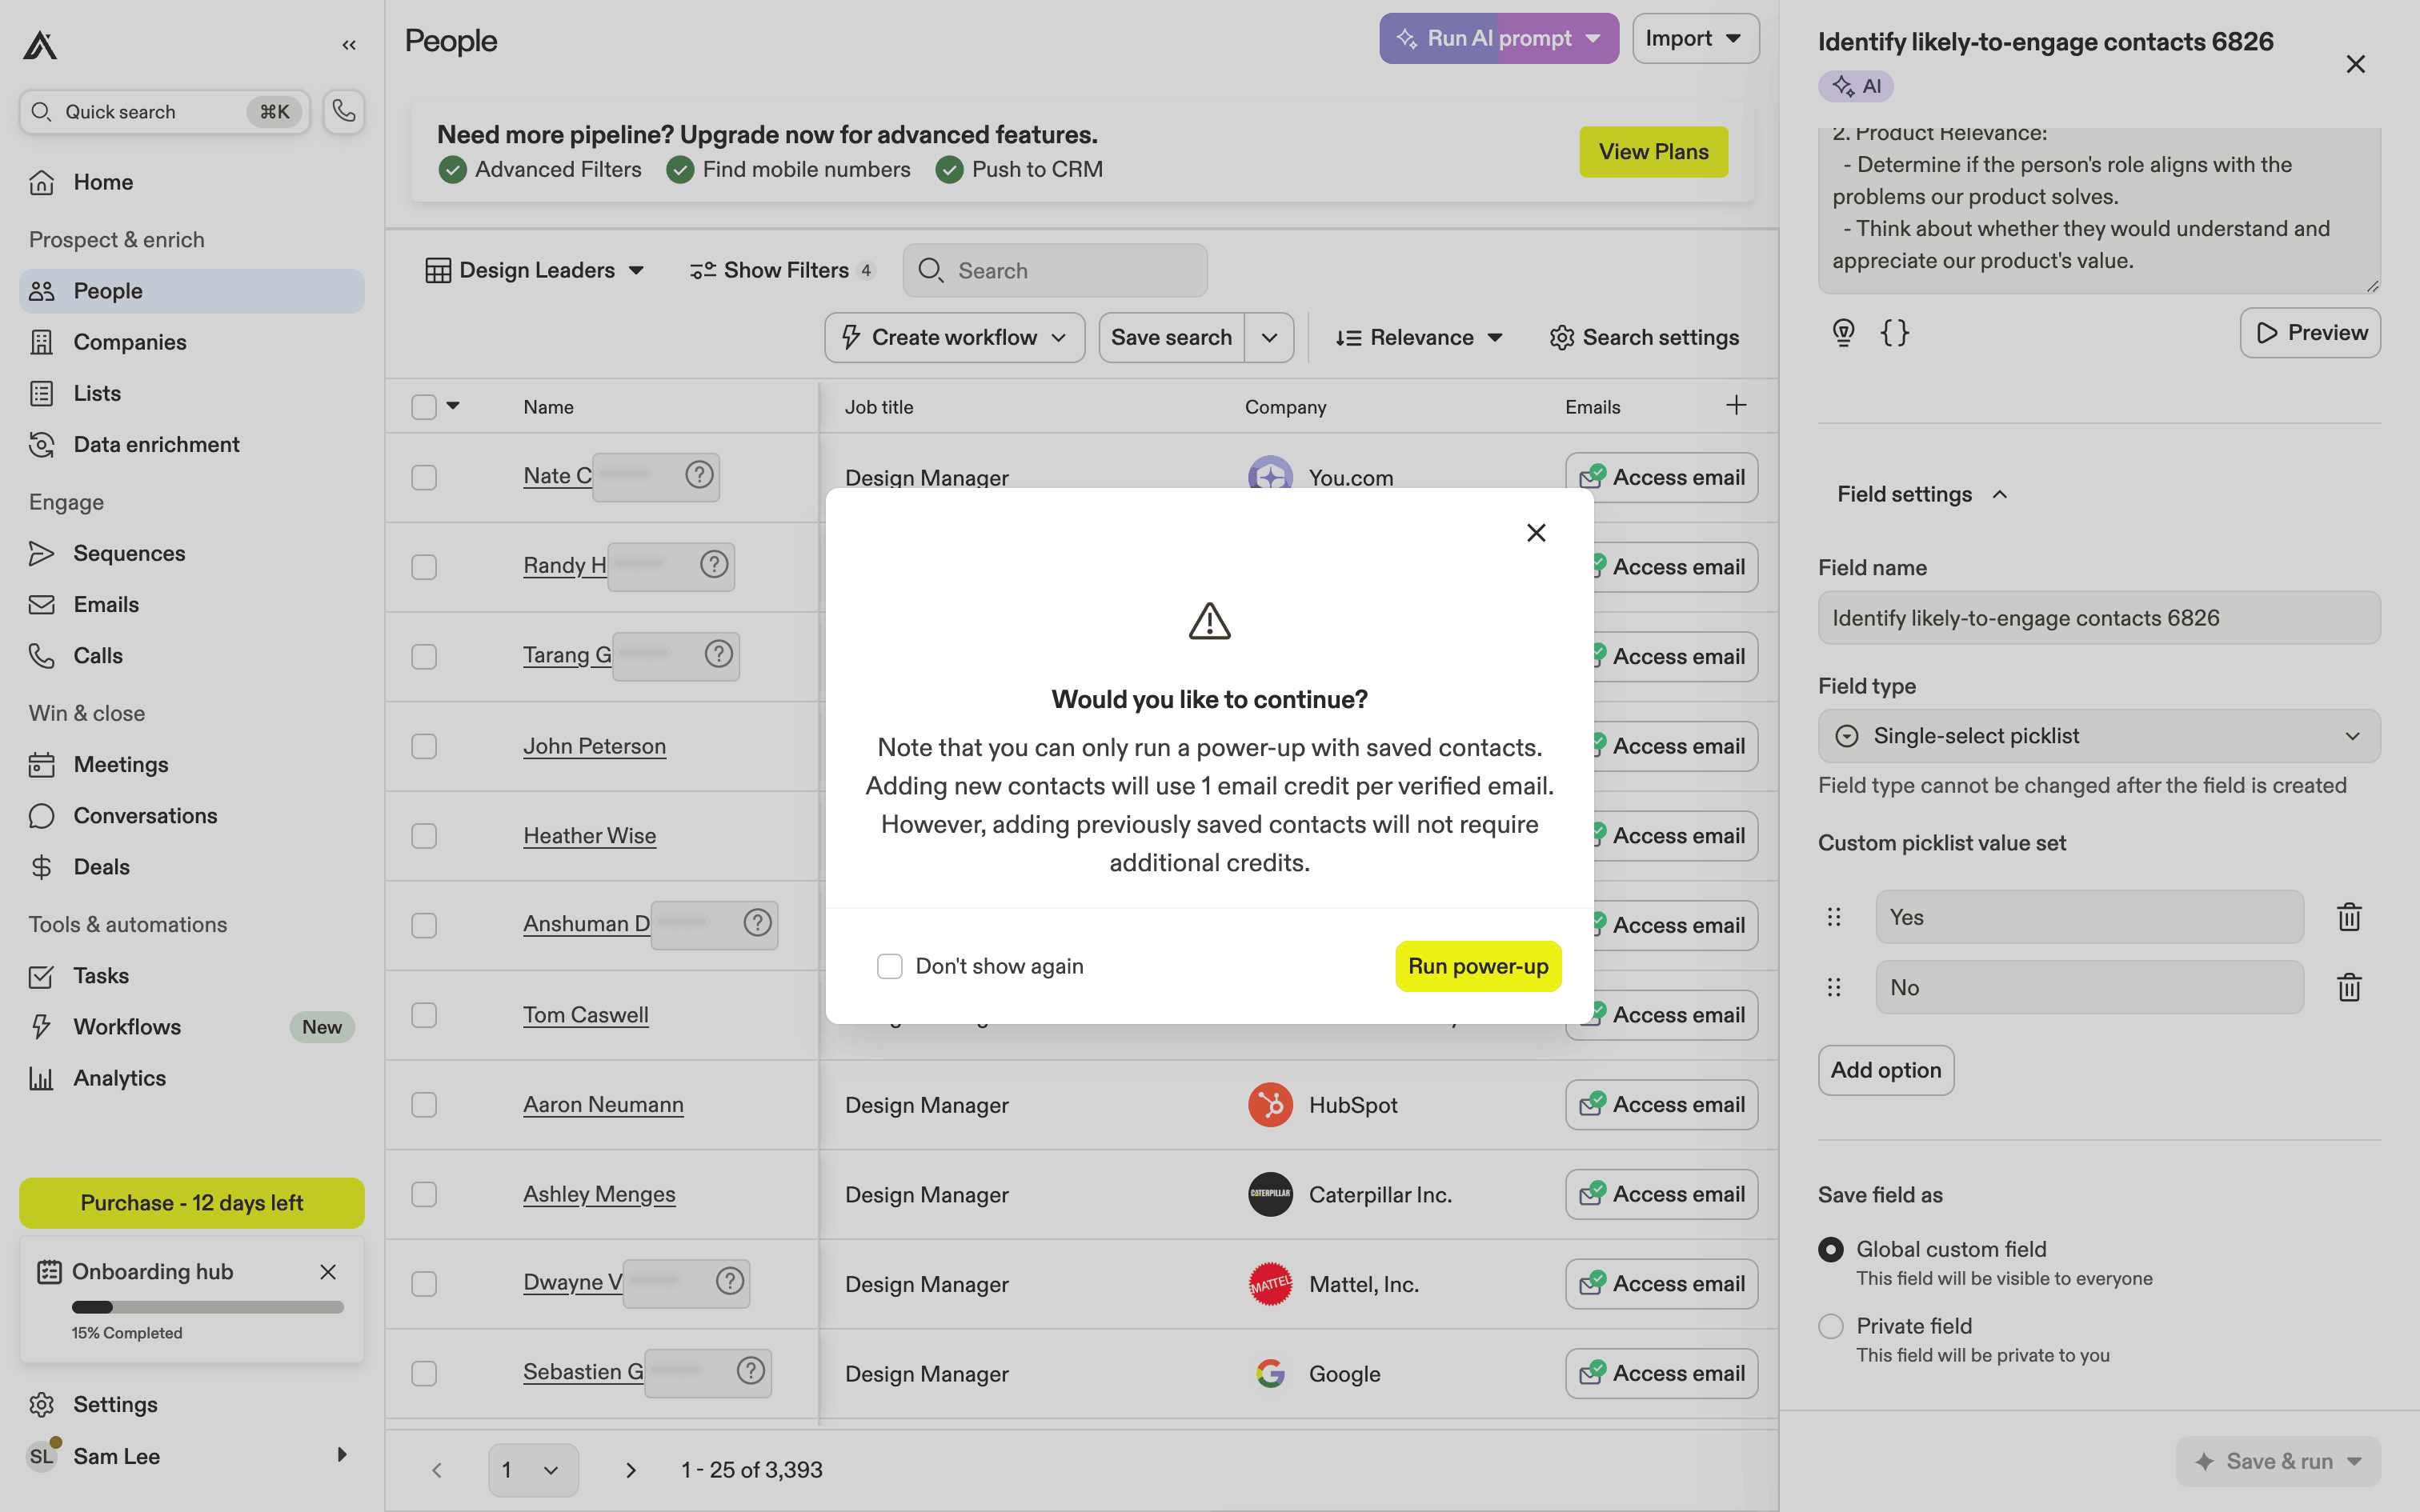The width and height of the screenshot is (2420, 1512).
Task: Click the Onboarding hub progress bar
Action: (207, 1307)
